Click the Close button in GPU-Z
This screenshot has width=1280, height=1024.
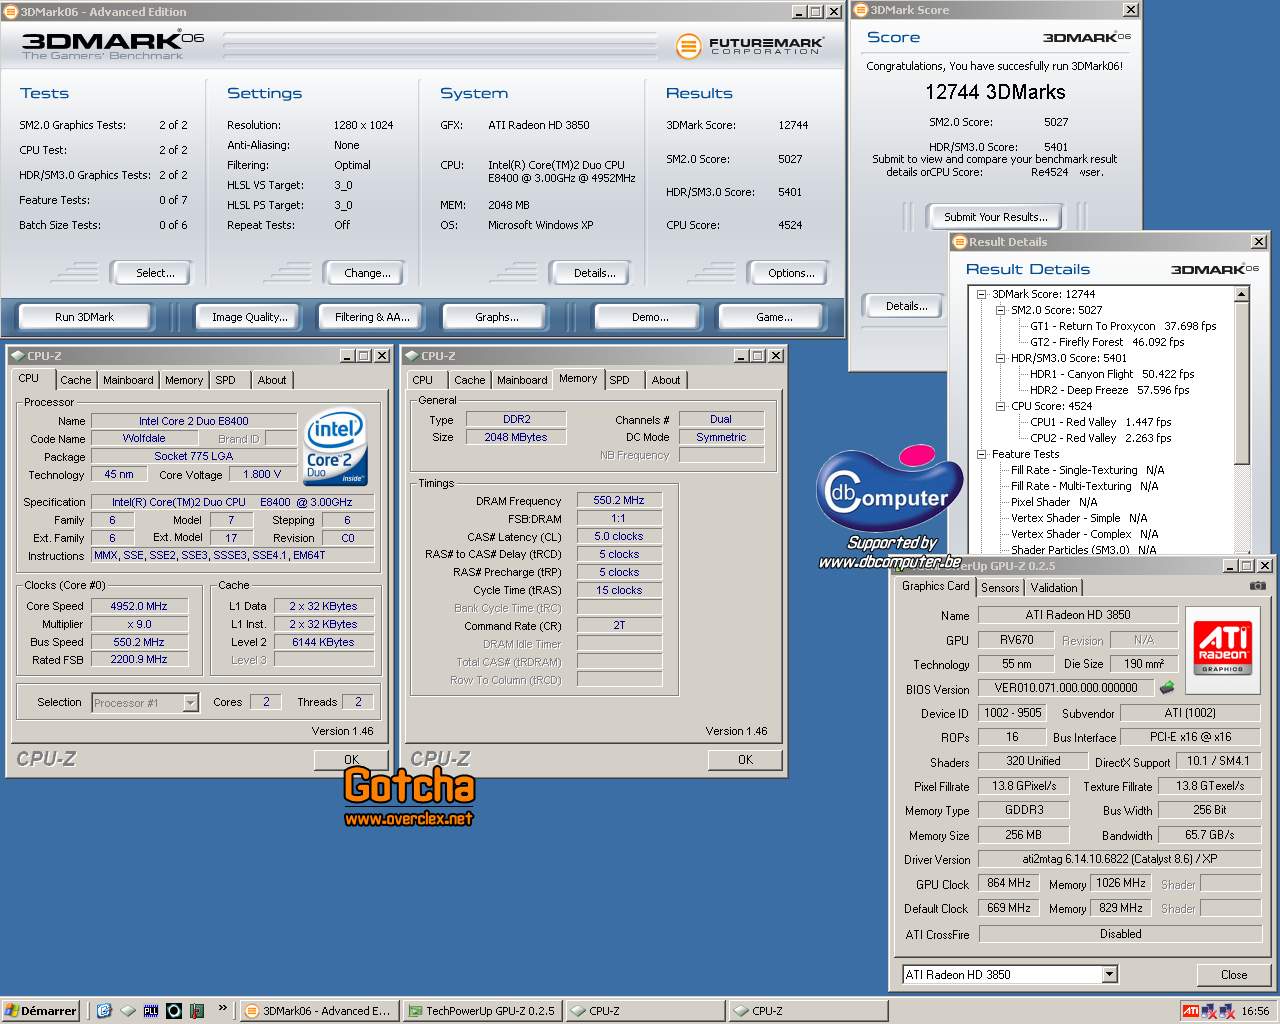click(x=1234, y=974)
